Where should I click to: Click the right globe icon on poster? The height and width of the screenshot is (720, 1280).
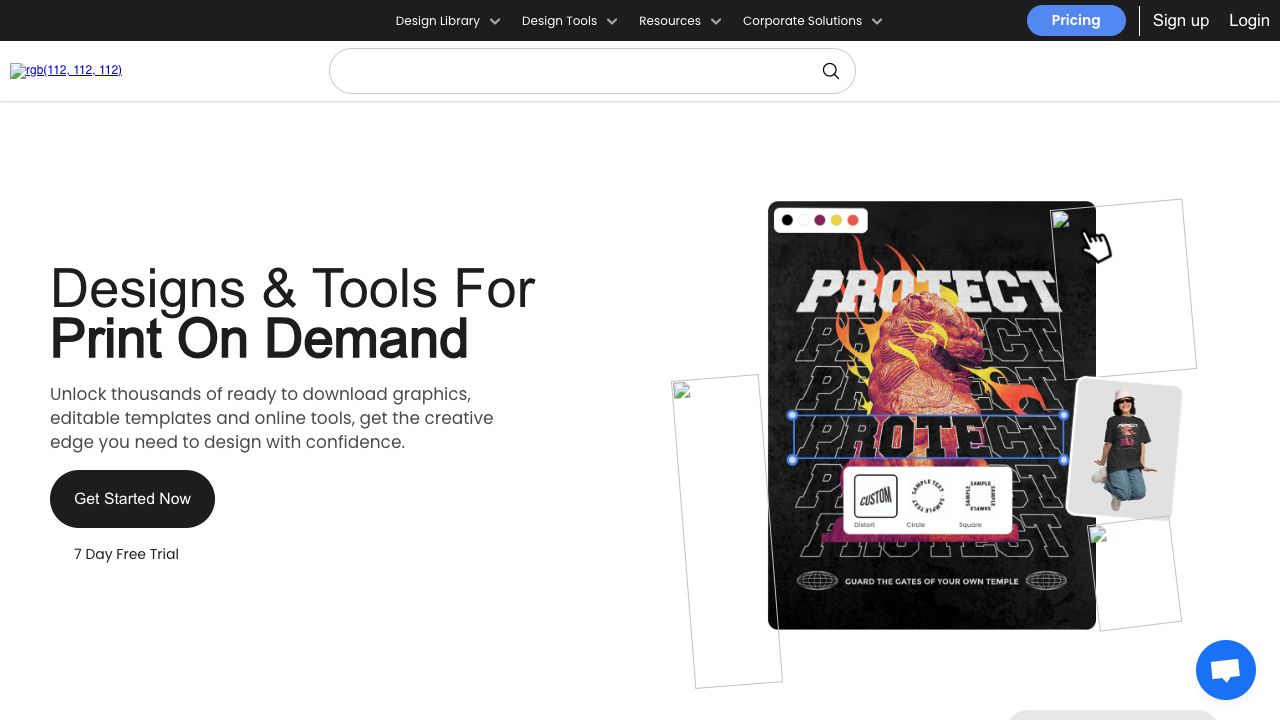point(1046,581)
